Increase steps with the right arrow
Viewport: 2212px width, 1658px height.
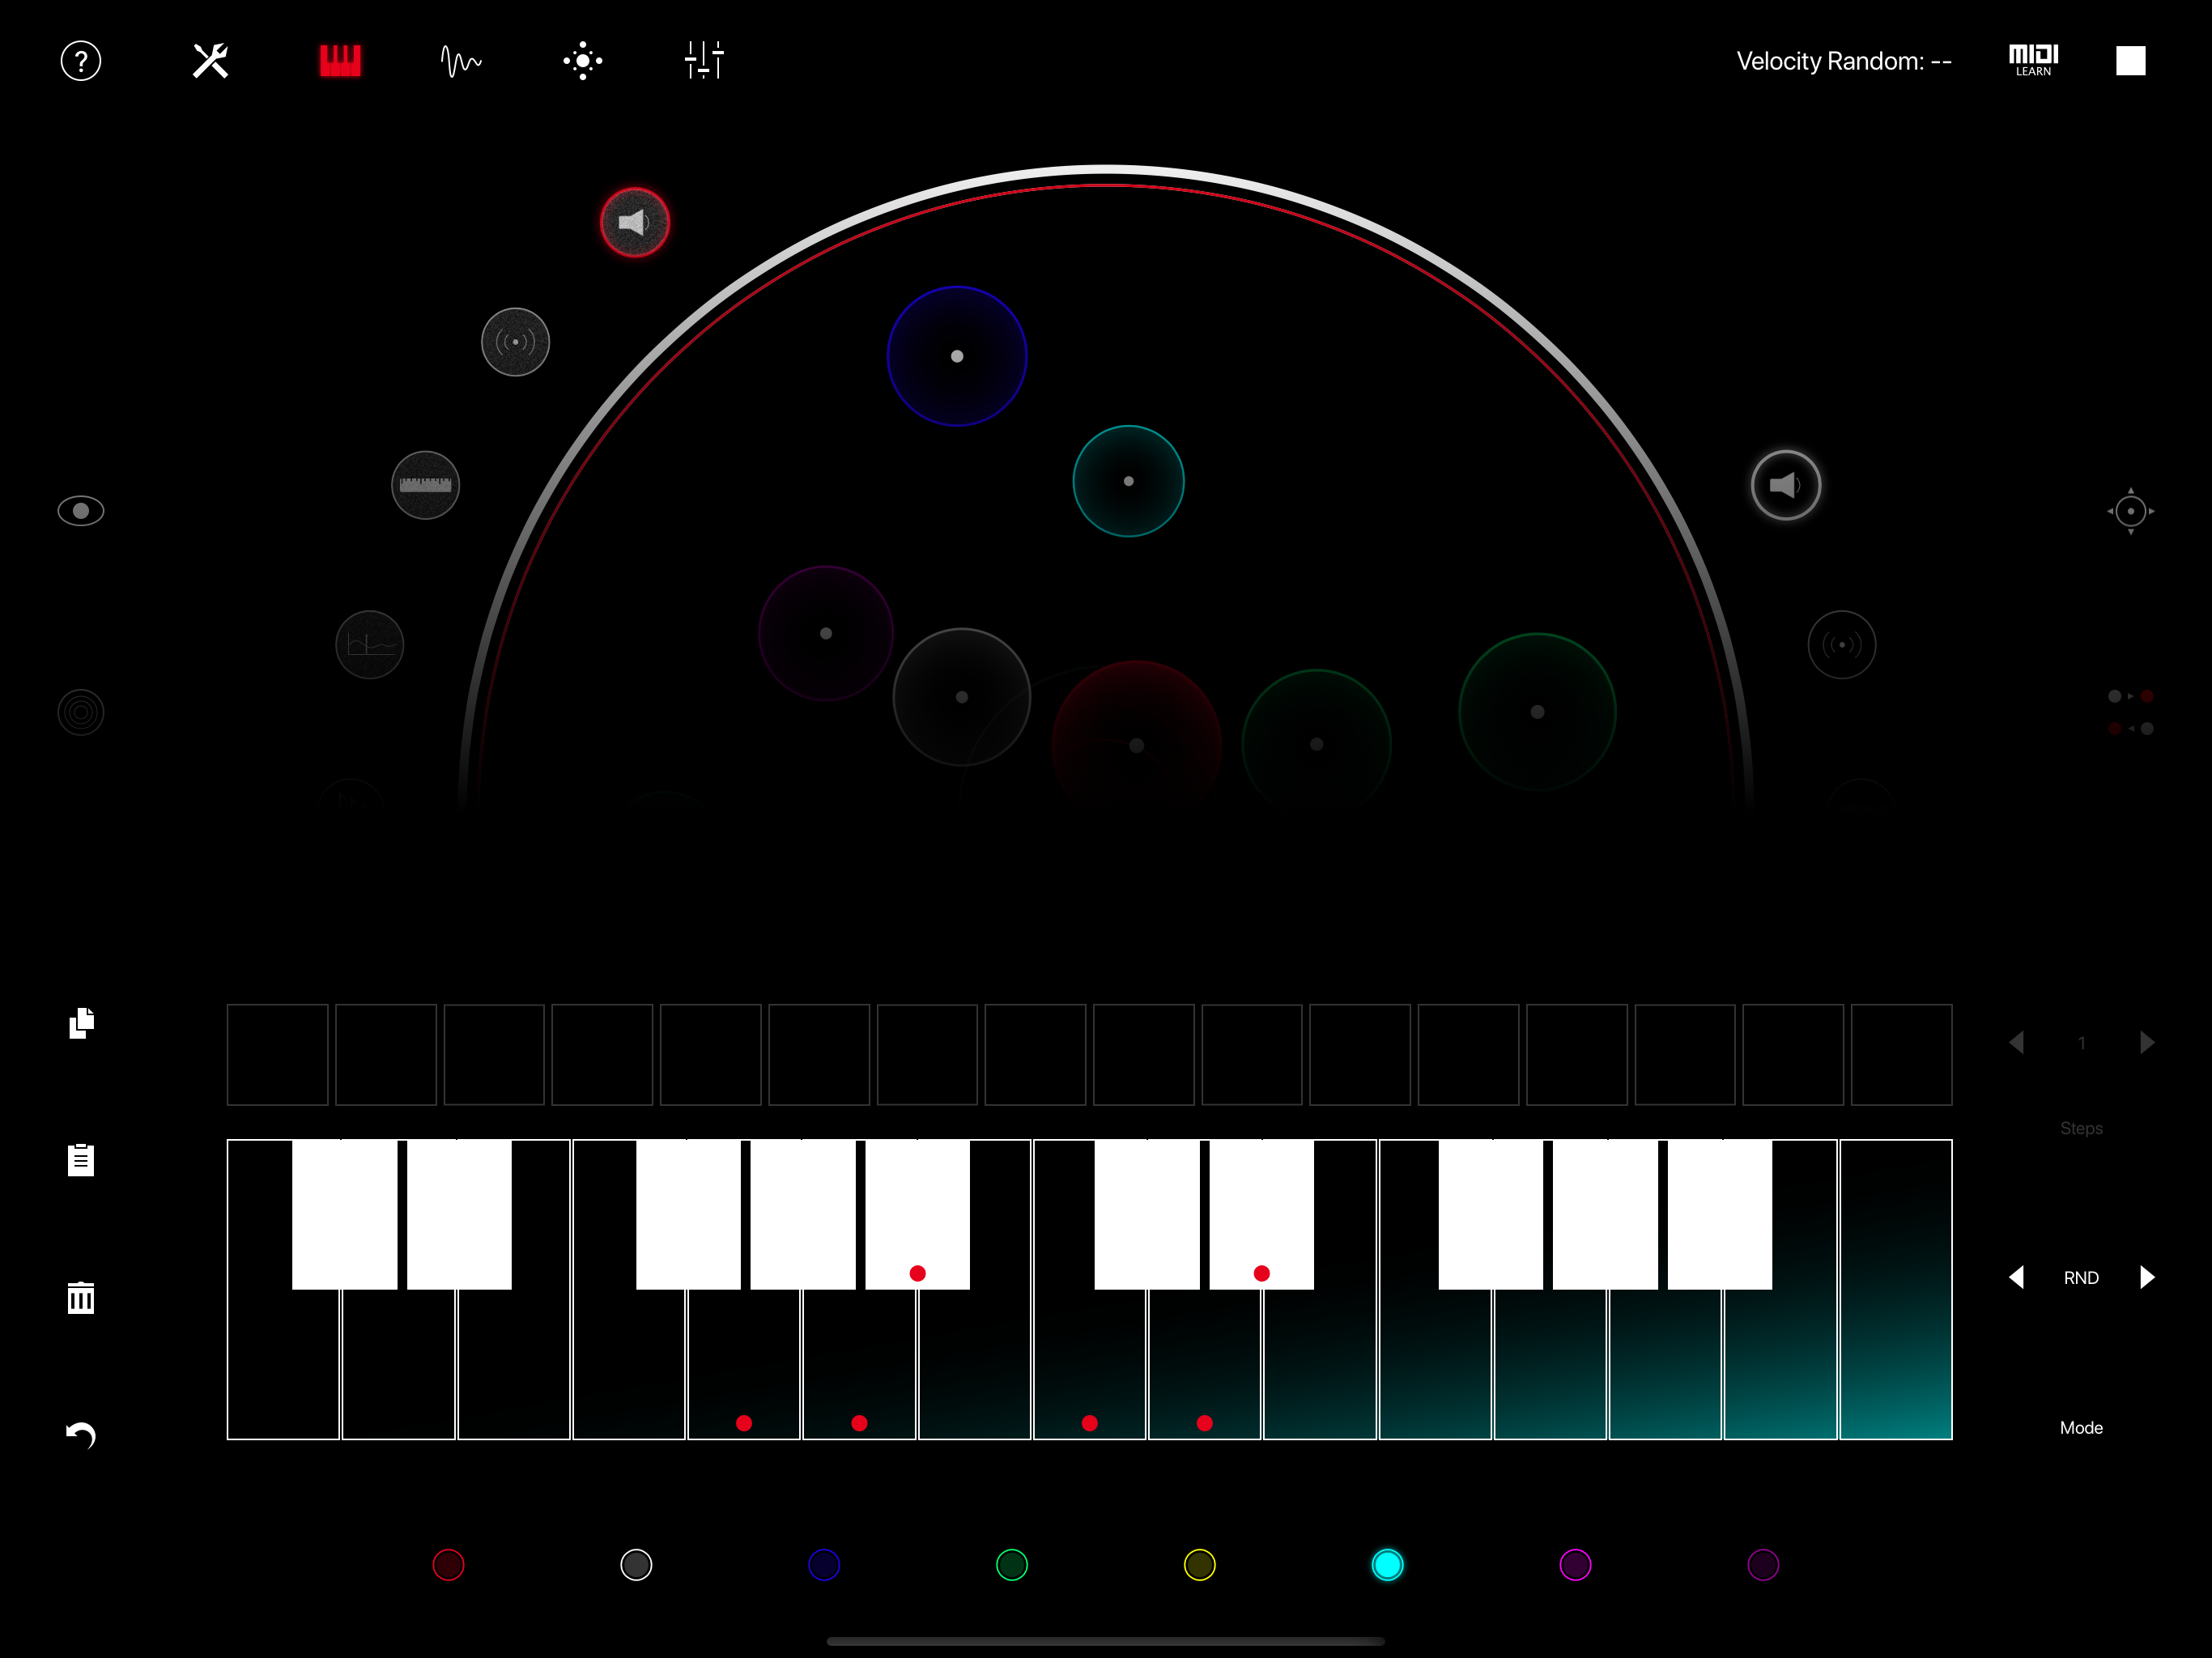(2146, 1042)
